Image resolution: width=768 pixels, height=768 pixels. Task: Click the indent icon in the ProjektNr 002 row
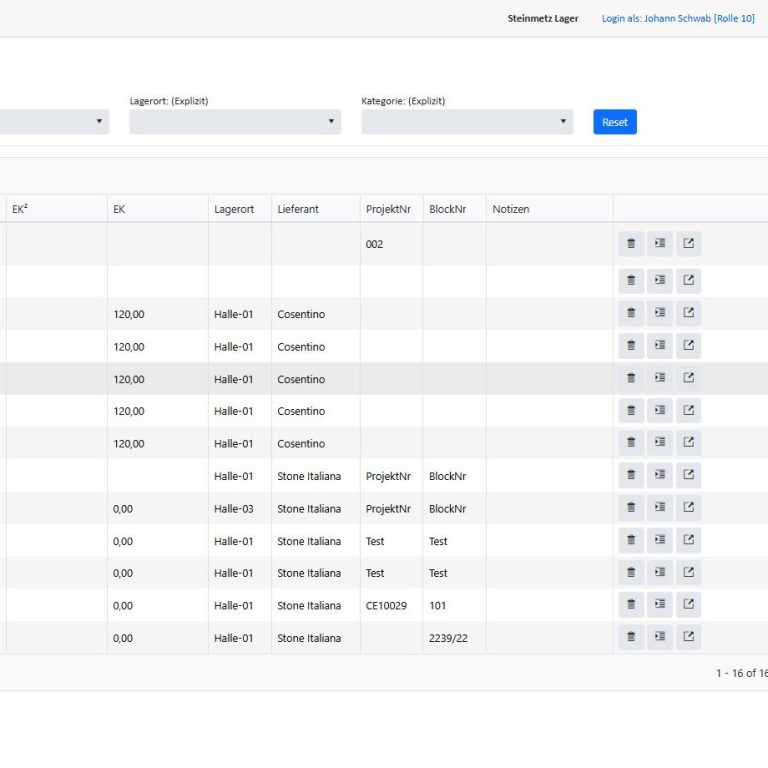click(x=660, y=243)
